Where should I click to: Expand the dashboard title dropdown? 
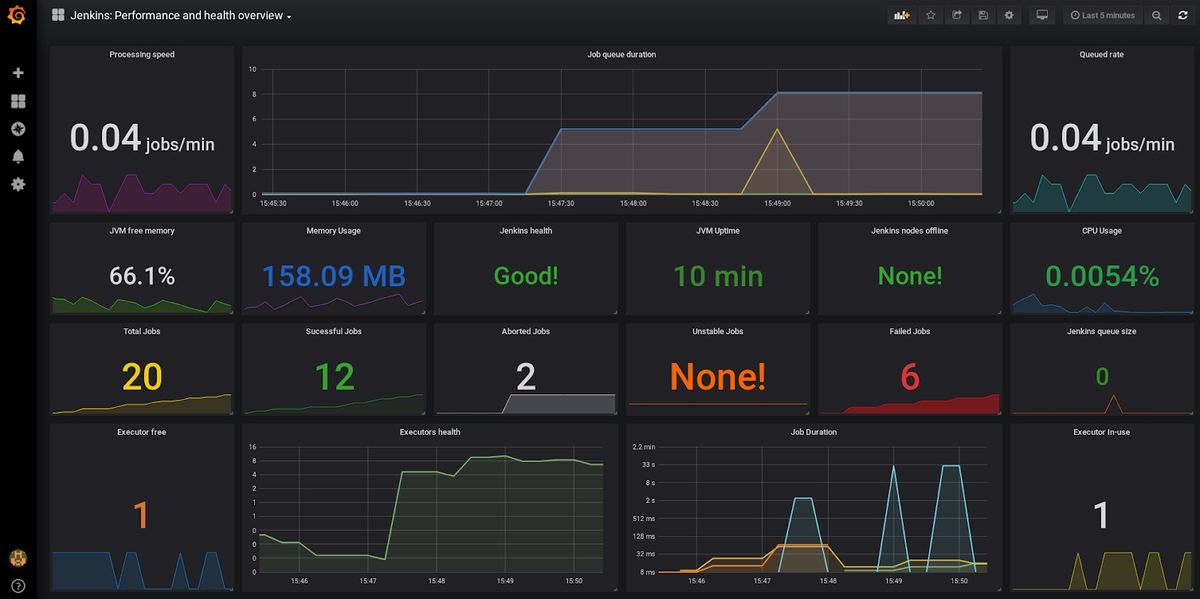click(x=287, y=15)
